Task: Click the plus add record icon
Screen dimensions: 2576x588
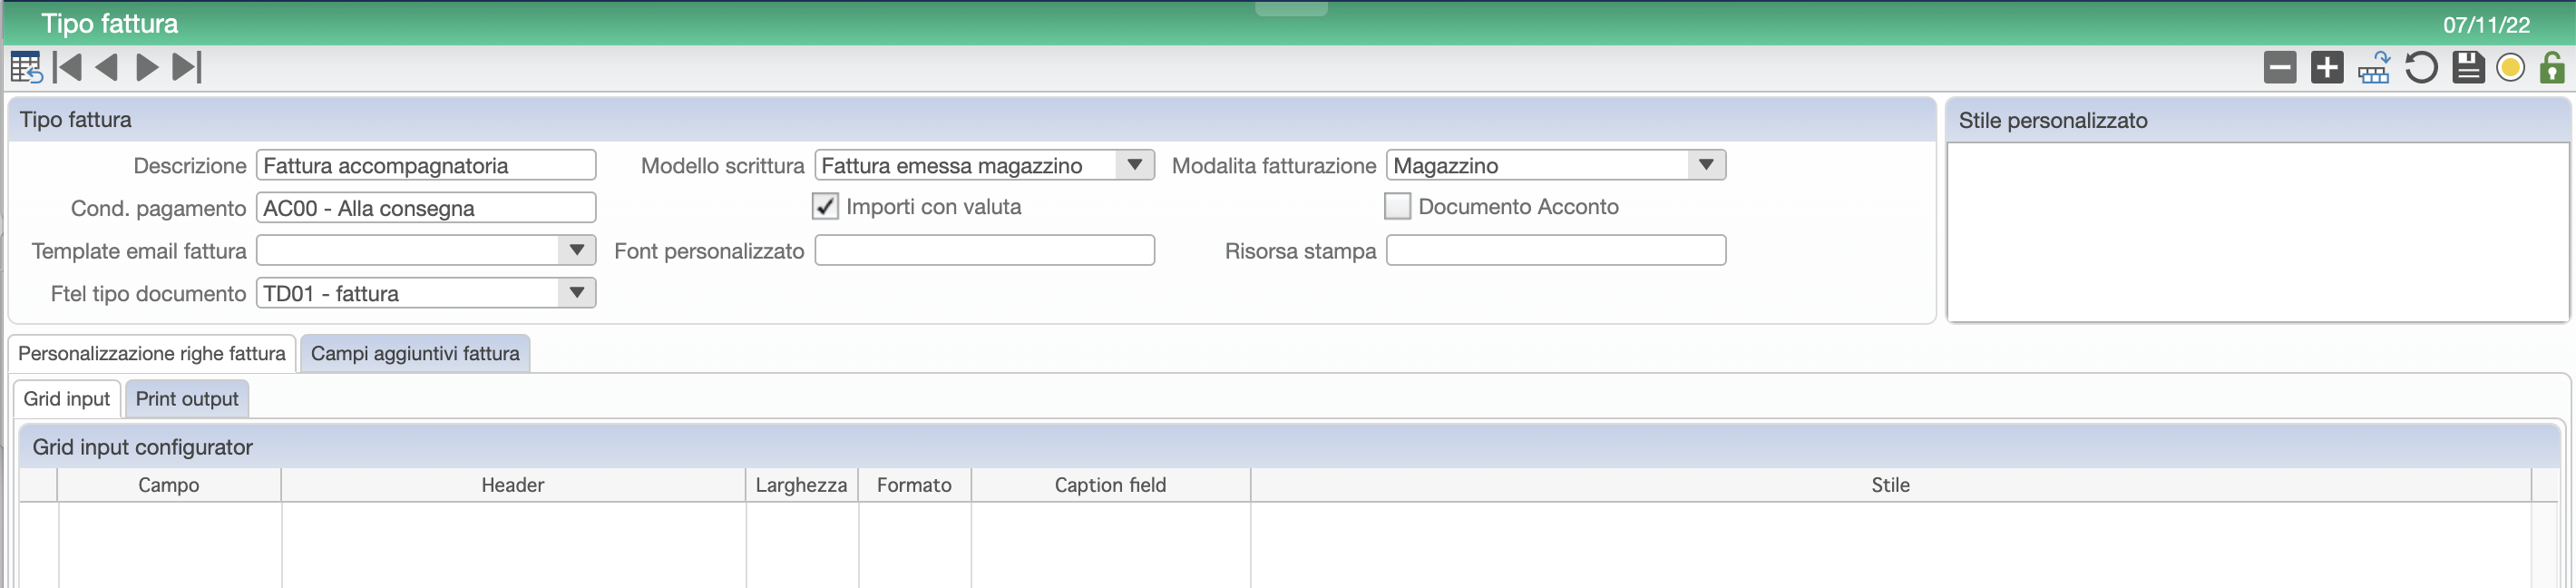Action: click(x=2326, y=67)
